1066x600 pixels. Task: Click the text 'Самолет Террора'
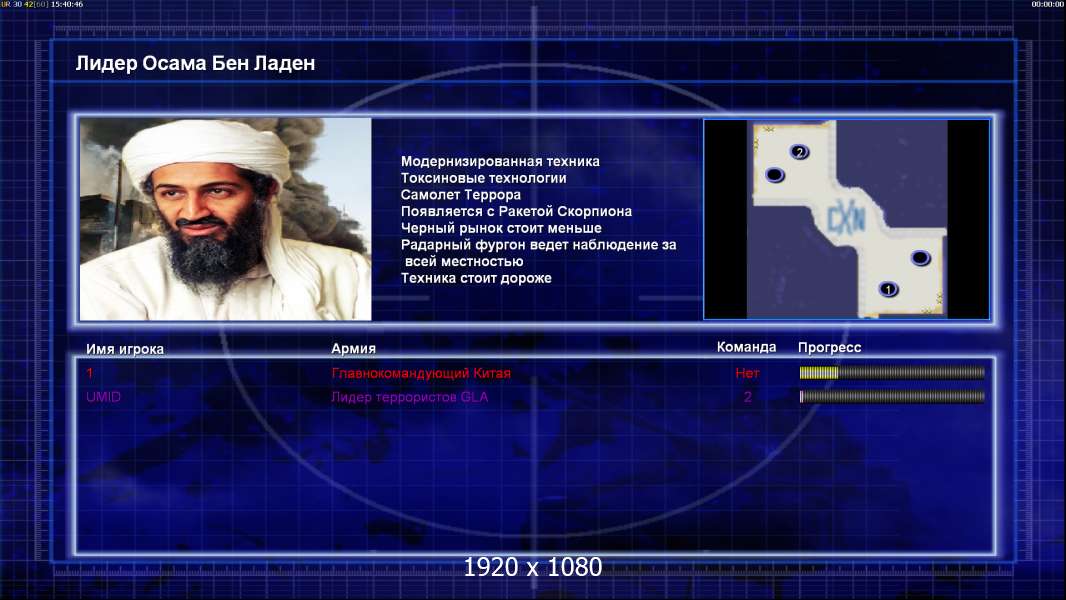tap(461, 194)
